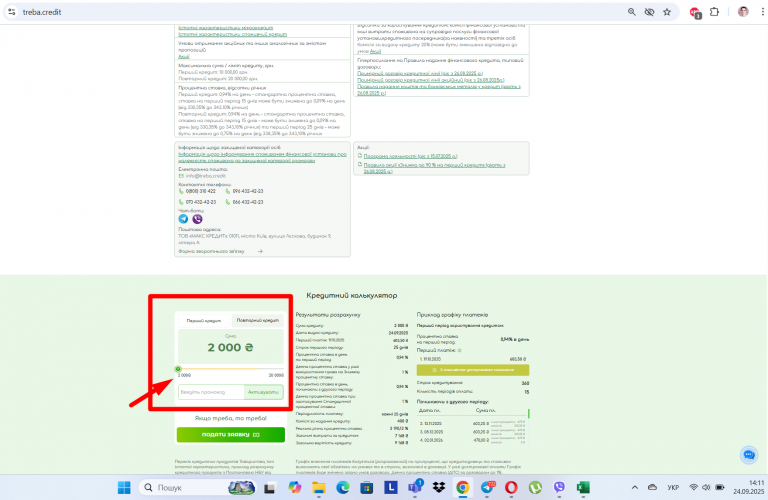
Task: Click phone number 066 432-42-23
Action: click(x=248, y=202)
